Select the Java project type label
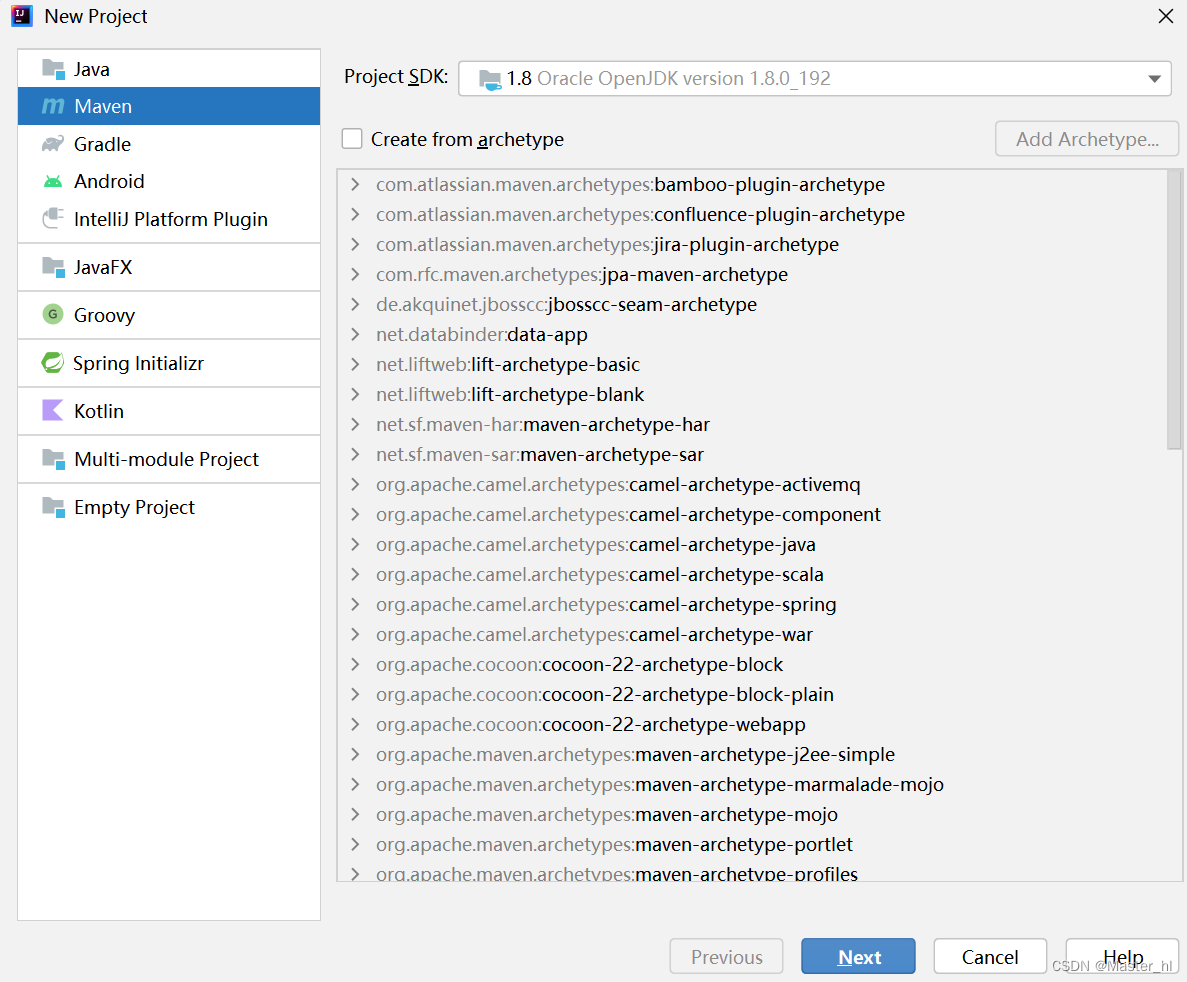 pos(92,70)
